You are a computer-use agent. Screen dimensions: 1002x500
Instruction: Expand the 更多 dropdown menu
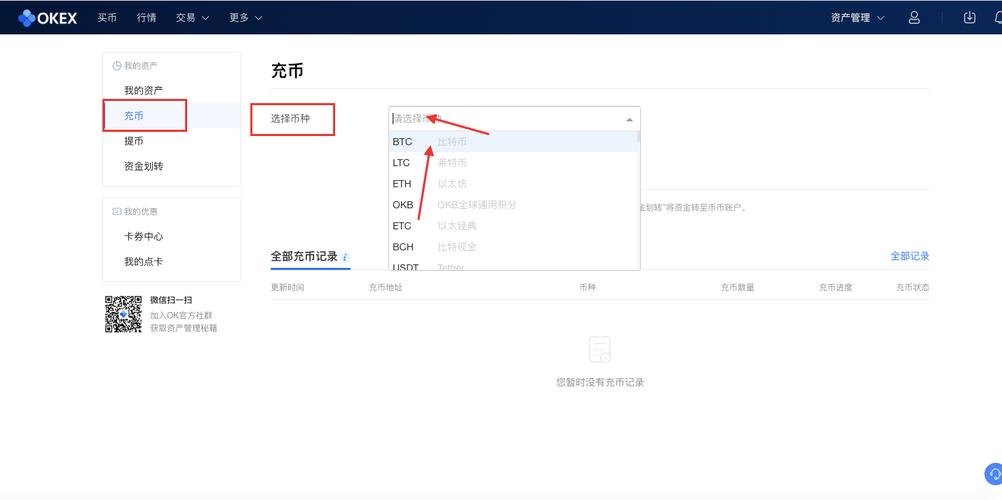[245, 17]
